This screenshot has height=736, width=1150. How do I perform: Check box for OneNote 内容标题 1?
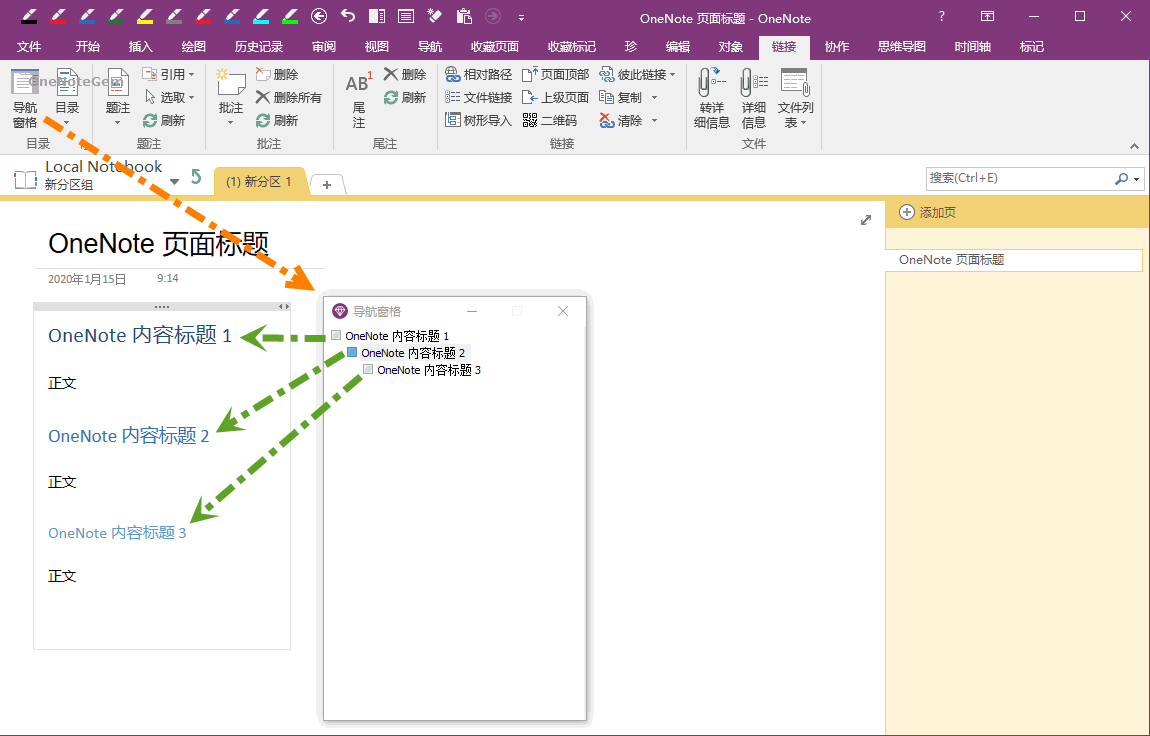(337, 335)
